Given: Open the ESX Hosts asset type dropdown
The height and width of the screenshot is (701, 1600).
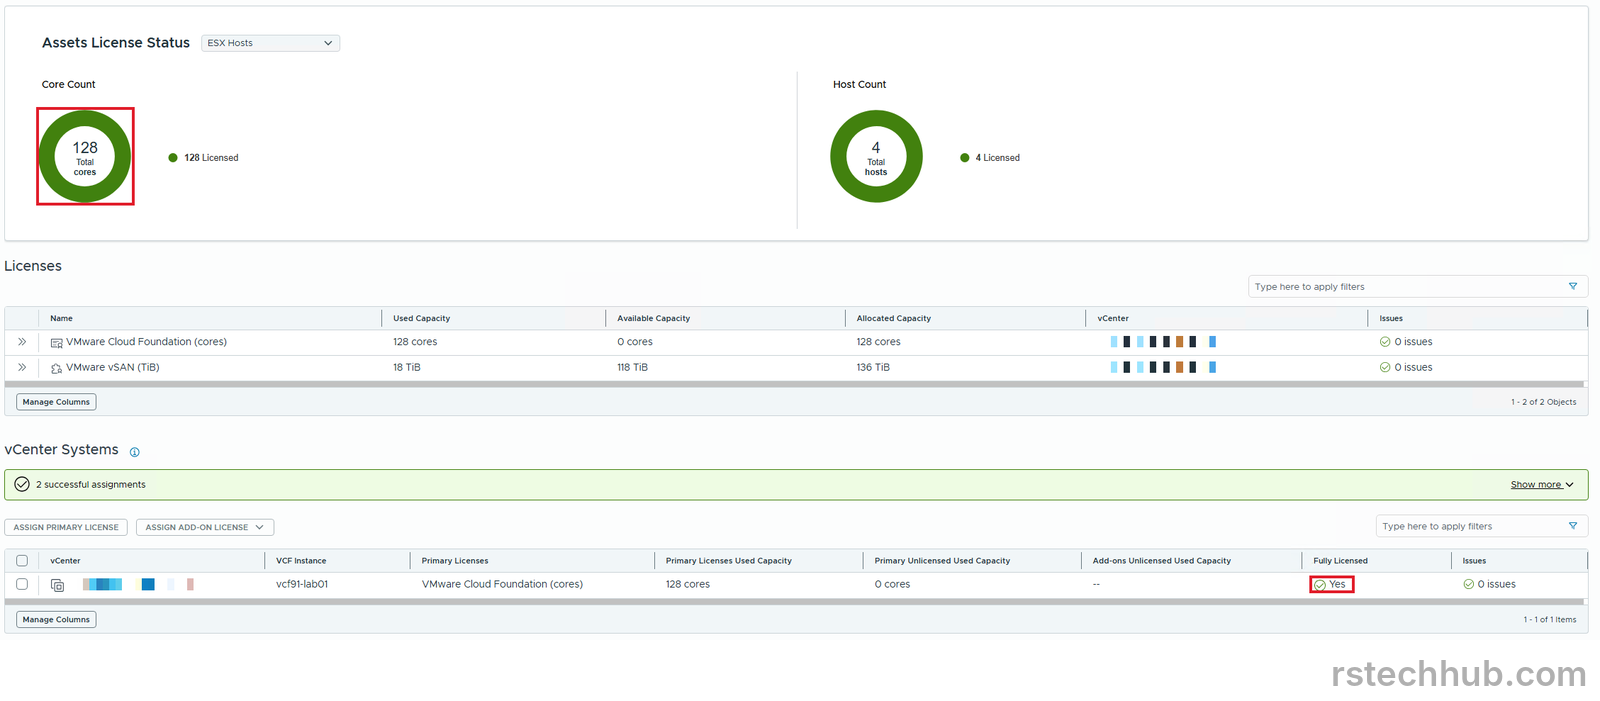Looking at the screenshot, I should click(270, 43).
